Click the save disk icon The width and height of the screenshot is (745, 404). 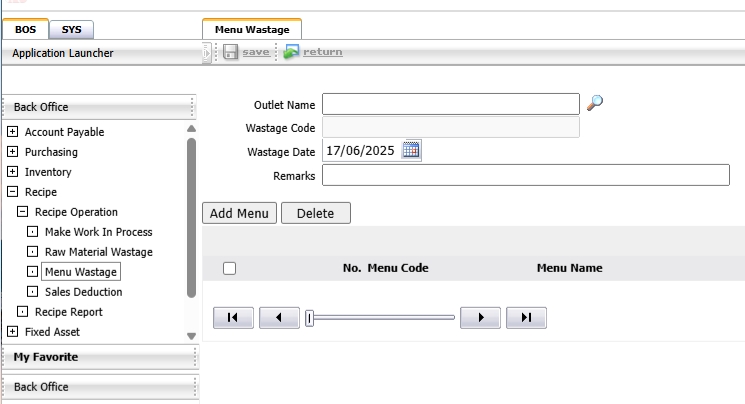230,52
